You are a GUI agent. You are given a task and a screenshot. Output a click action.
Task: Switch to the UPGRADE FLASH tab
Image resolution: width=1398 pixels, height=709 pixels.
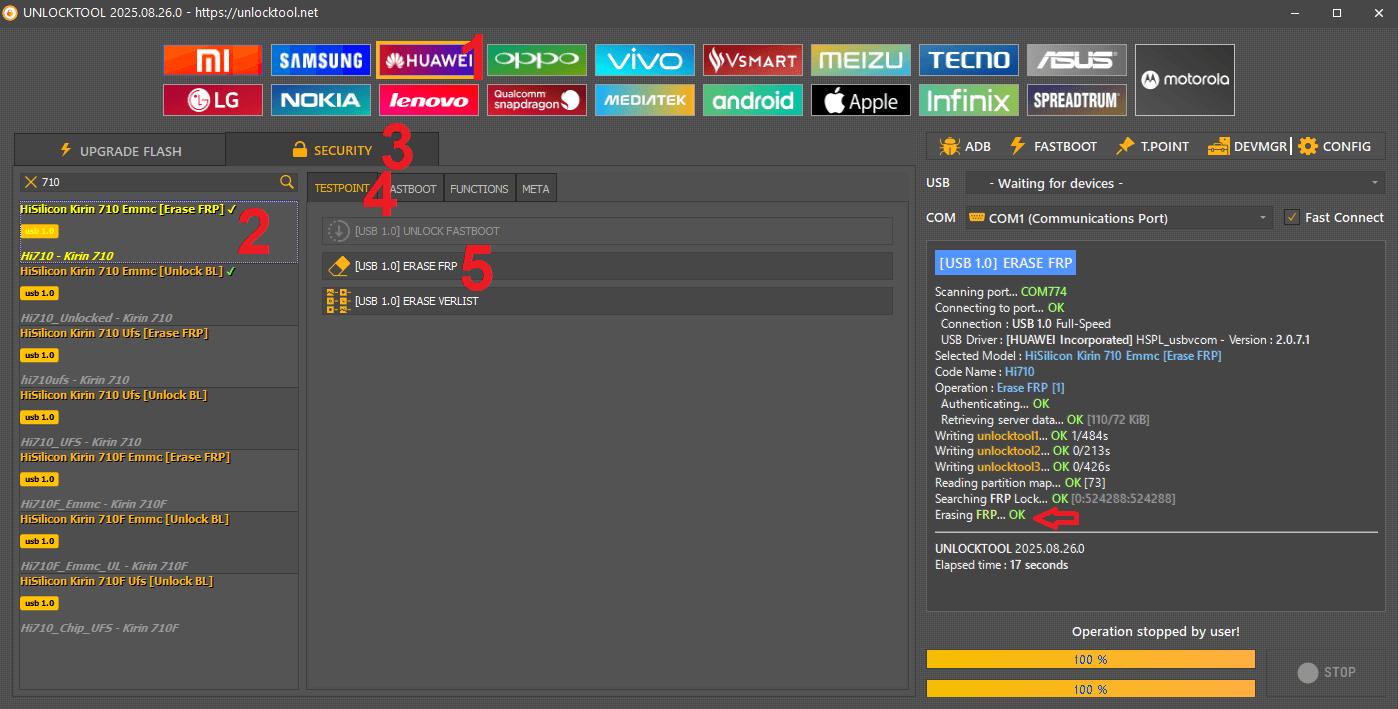pyautogui.click(x=120, y=151)
